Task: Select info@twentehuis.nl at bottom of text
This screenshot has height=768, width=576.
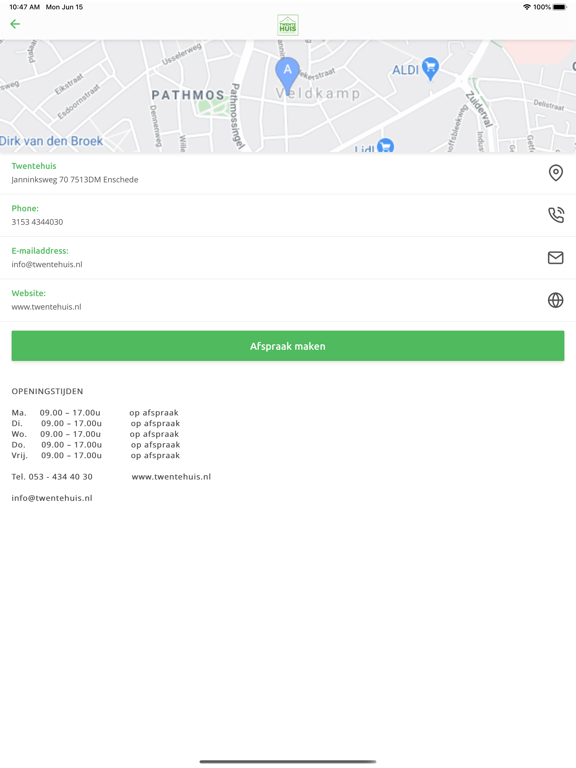Action: (x=52, y=498)
